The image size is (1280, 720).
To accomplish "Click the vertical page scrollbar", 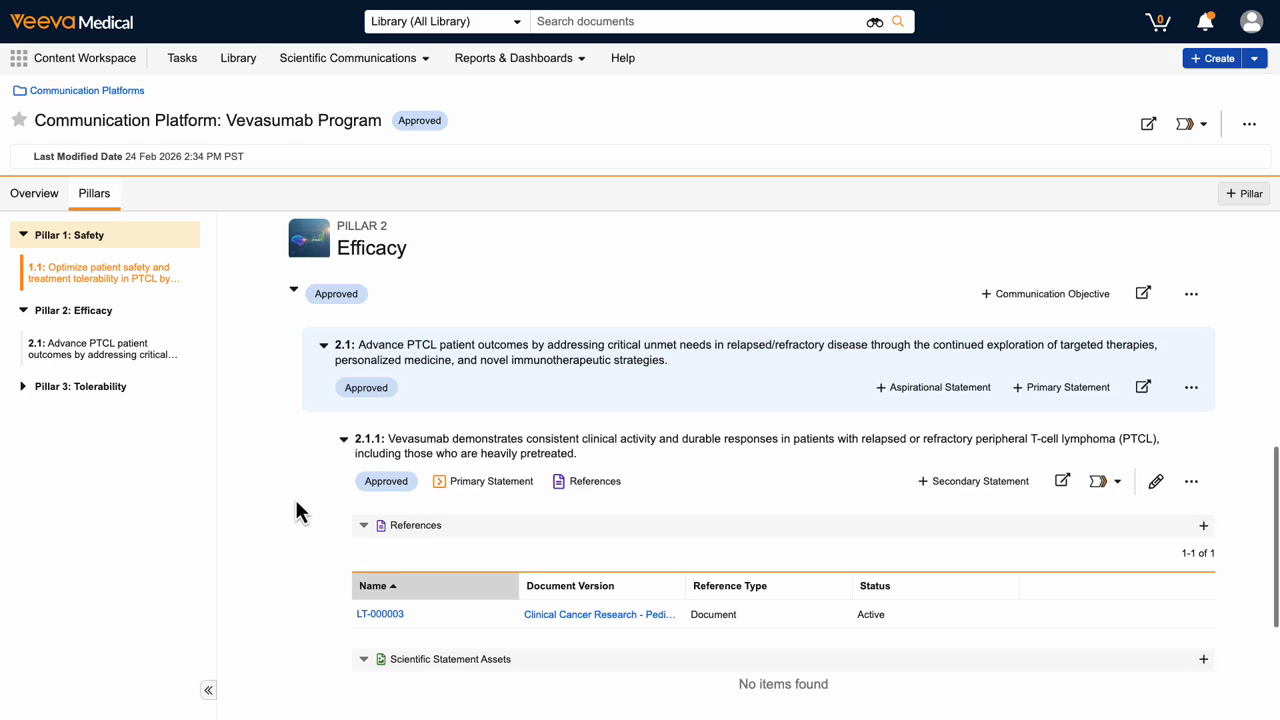I will 1275,535.
